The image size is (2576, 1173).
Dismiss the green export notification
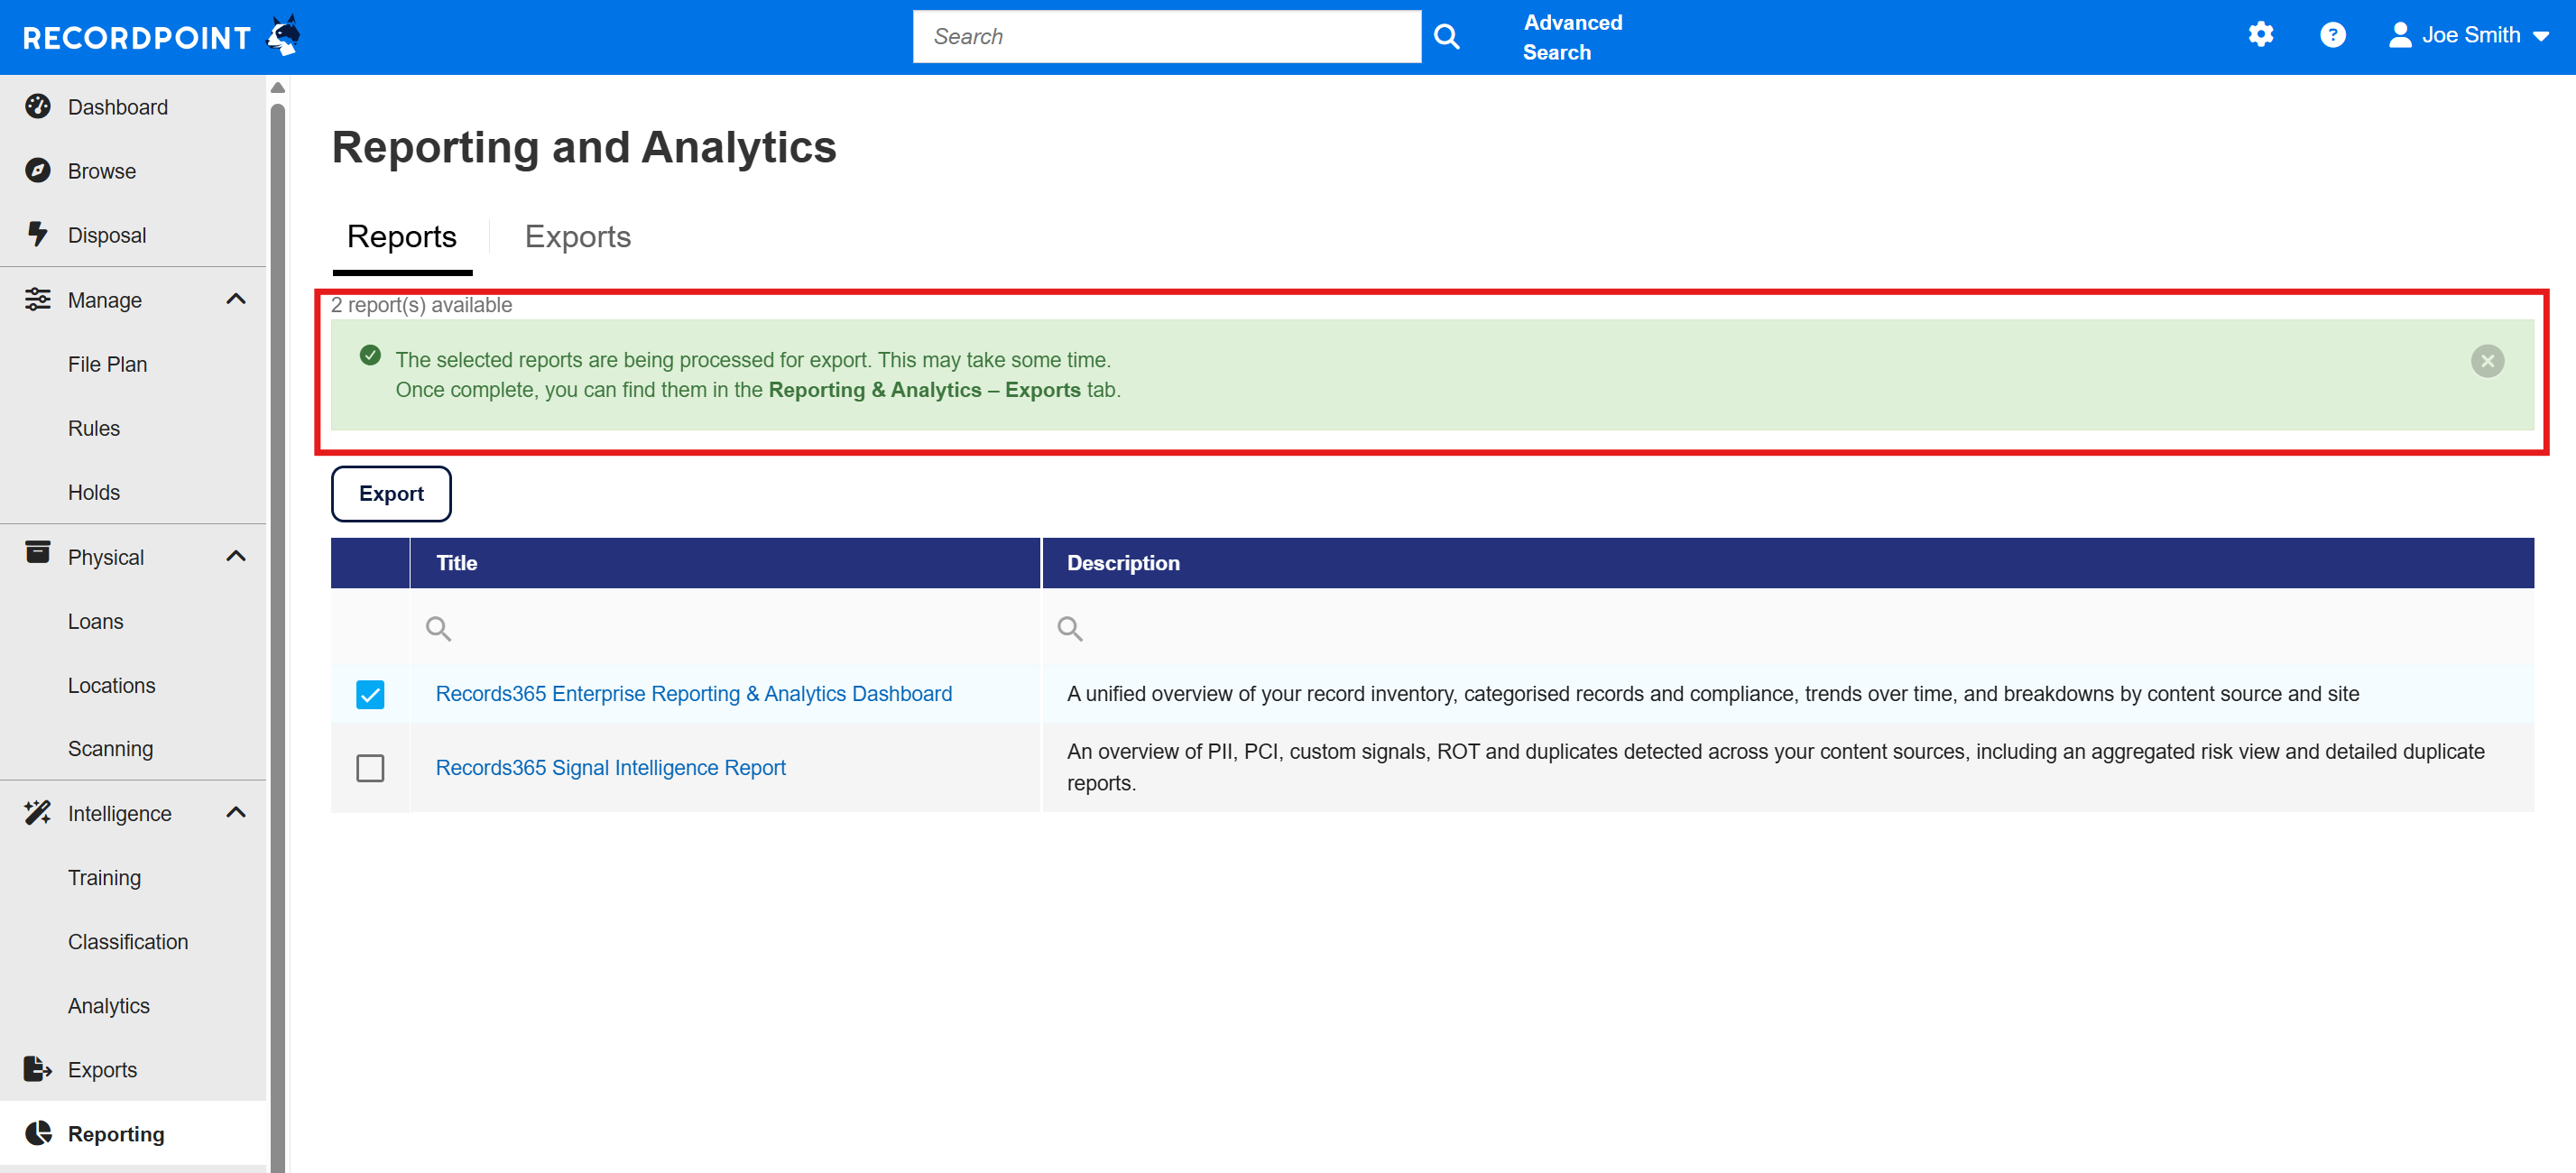[2486, 361]
